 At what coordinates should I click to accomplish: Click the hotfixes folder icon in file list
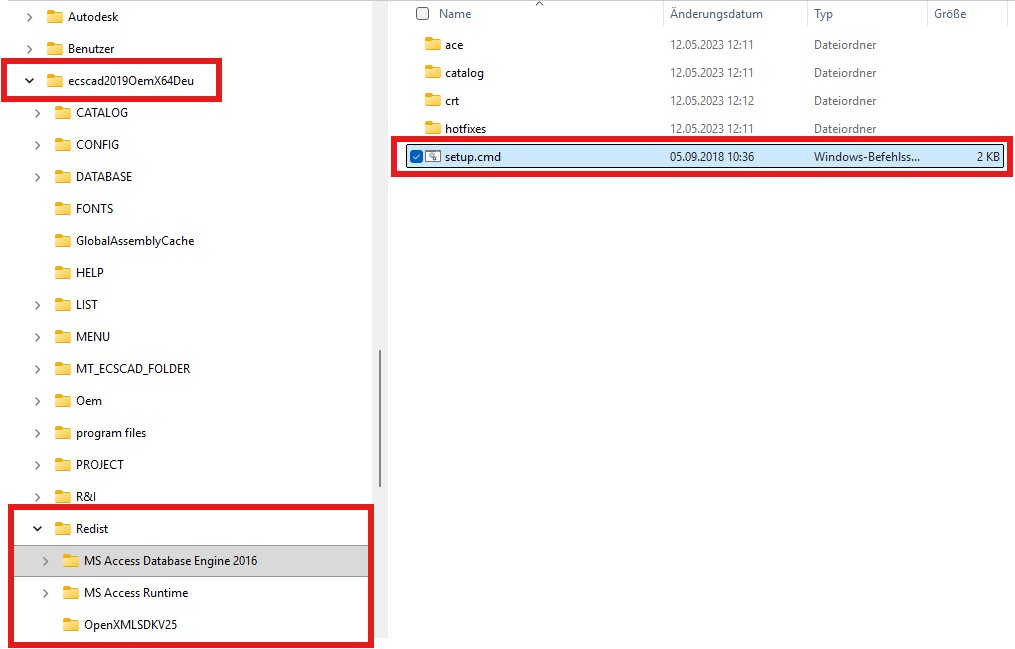click(432, 127)
